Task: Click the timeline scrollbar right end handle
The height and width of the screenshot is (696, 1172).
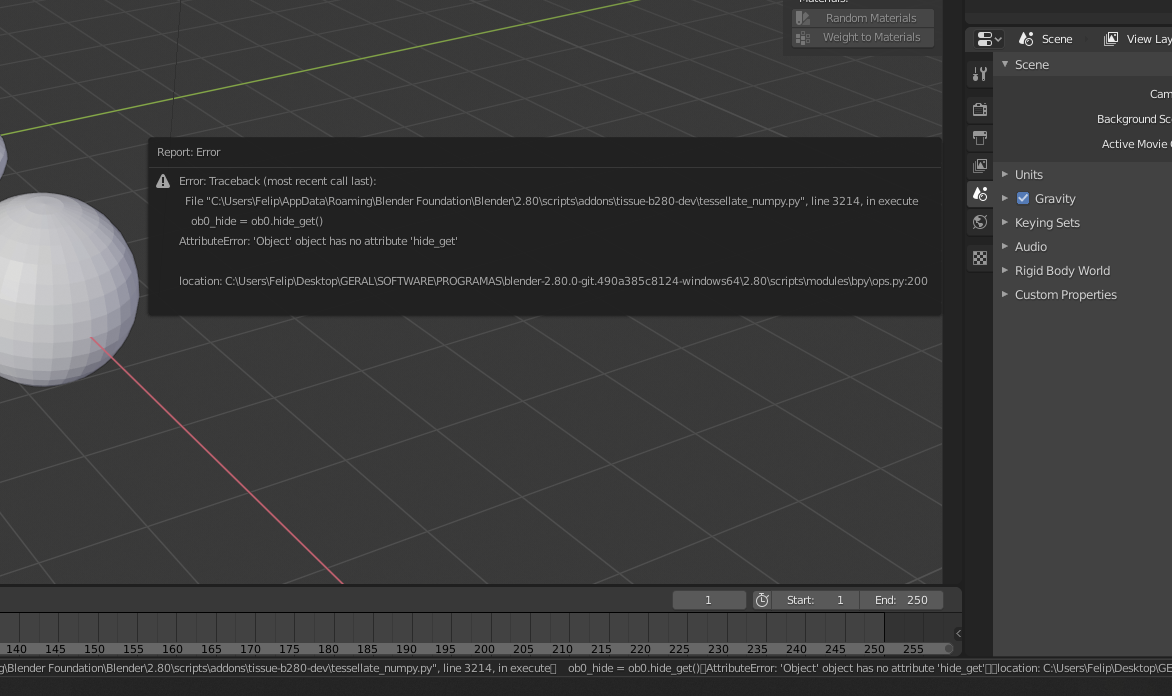Action: pyautogui.click(x=949, y=649)
